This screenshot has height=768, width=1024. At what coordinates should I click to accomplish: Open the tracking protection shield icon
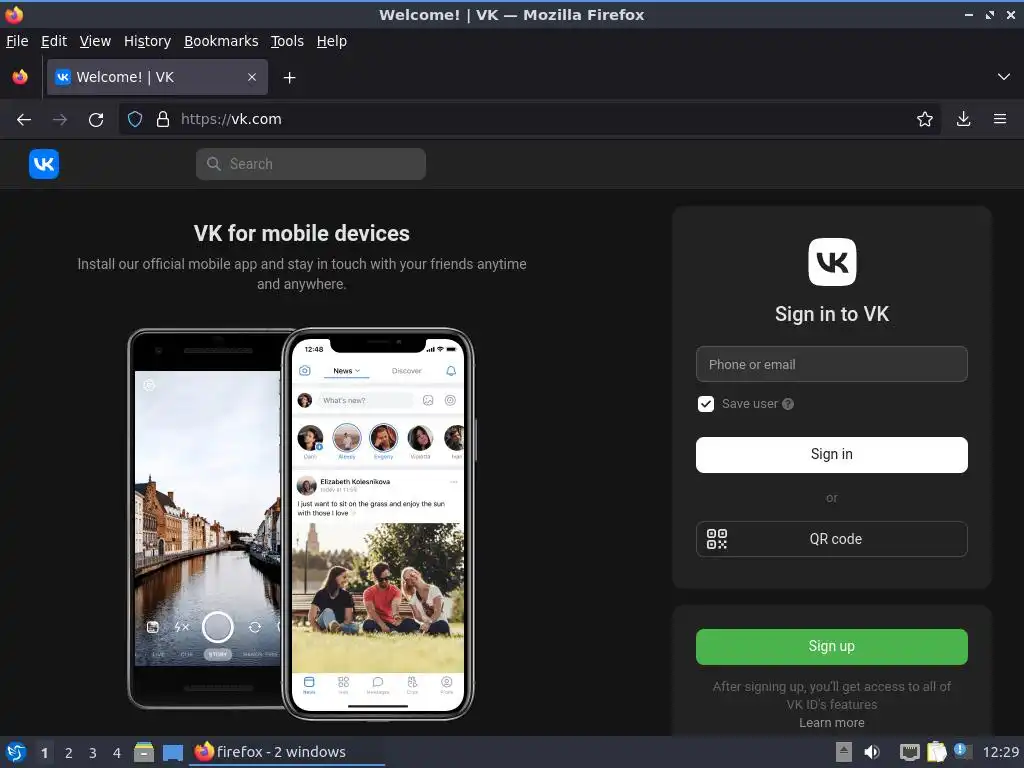135,119
